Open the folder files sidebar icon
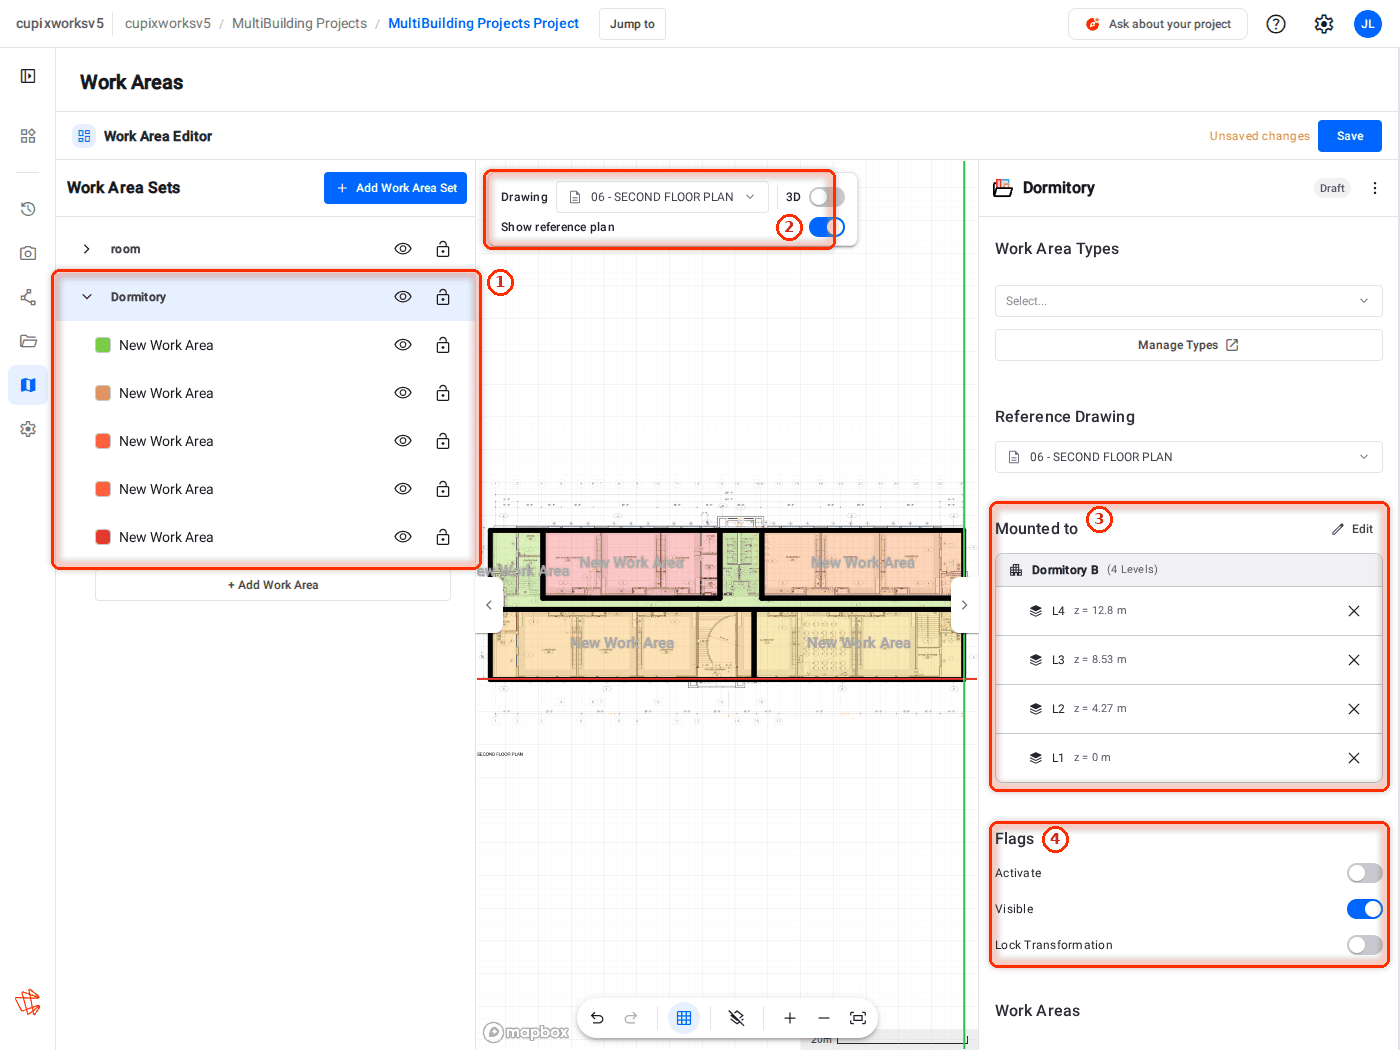Viewport: 1400px width, 1050px height. point(28,341)
